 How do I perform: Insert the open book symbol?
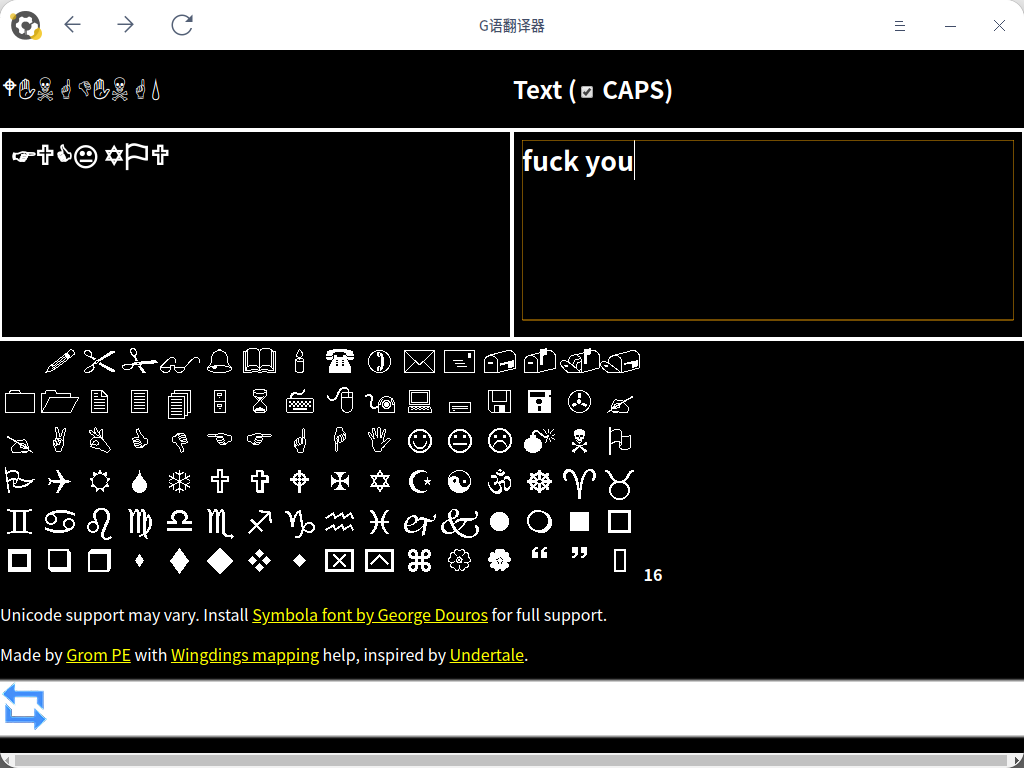click(x=260, y=361)
